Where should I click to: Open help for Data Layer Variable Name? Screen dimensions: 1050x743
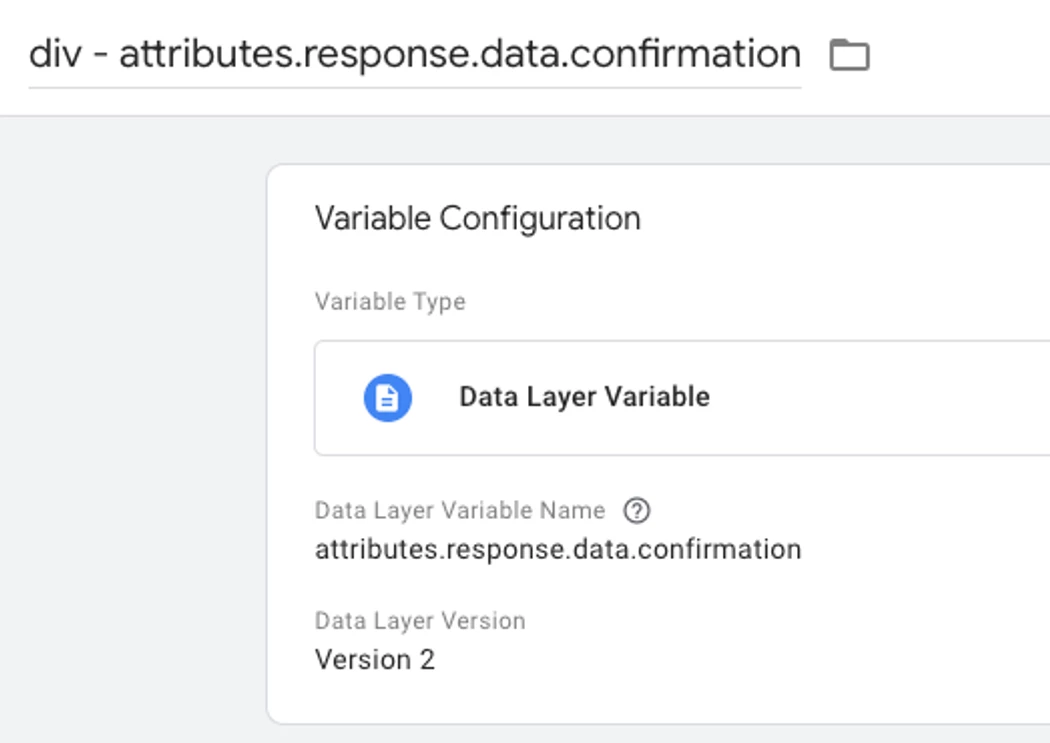click(x=636, y=511)
